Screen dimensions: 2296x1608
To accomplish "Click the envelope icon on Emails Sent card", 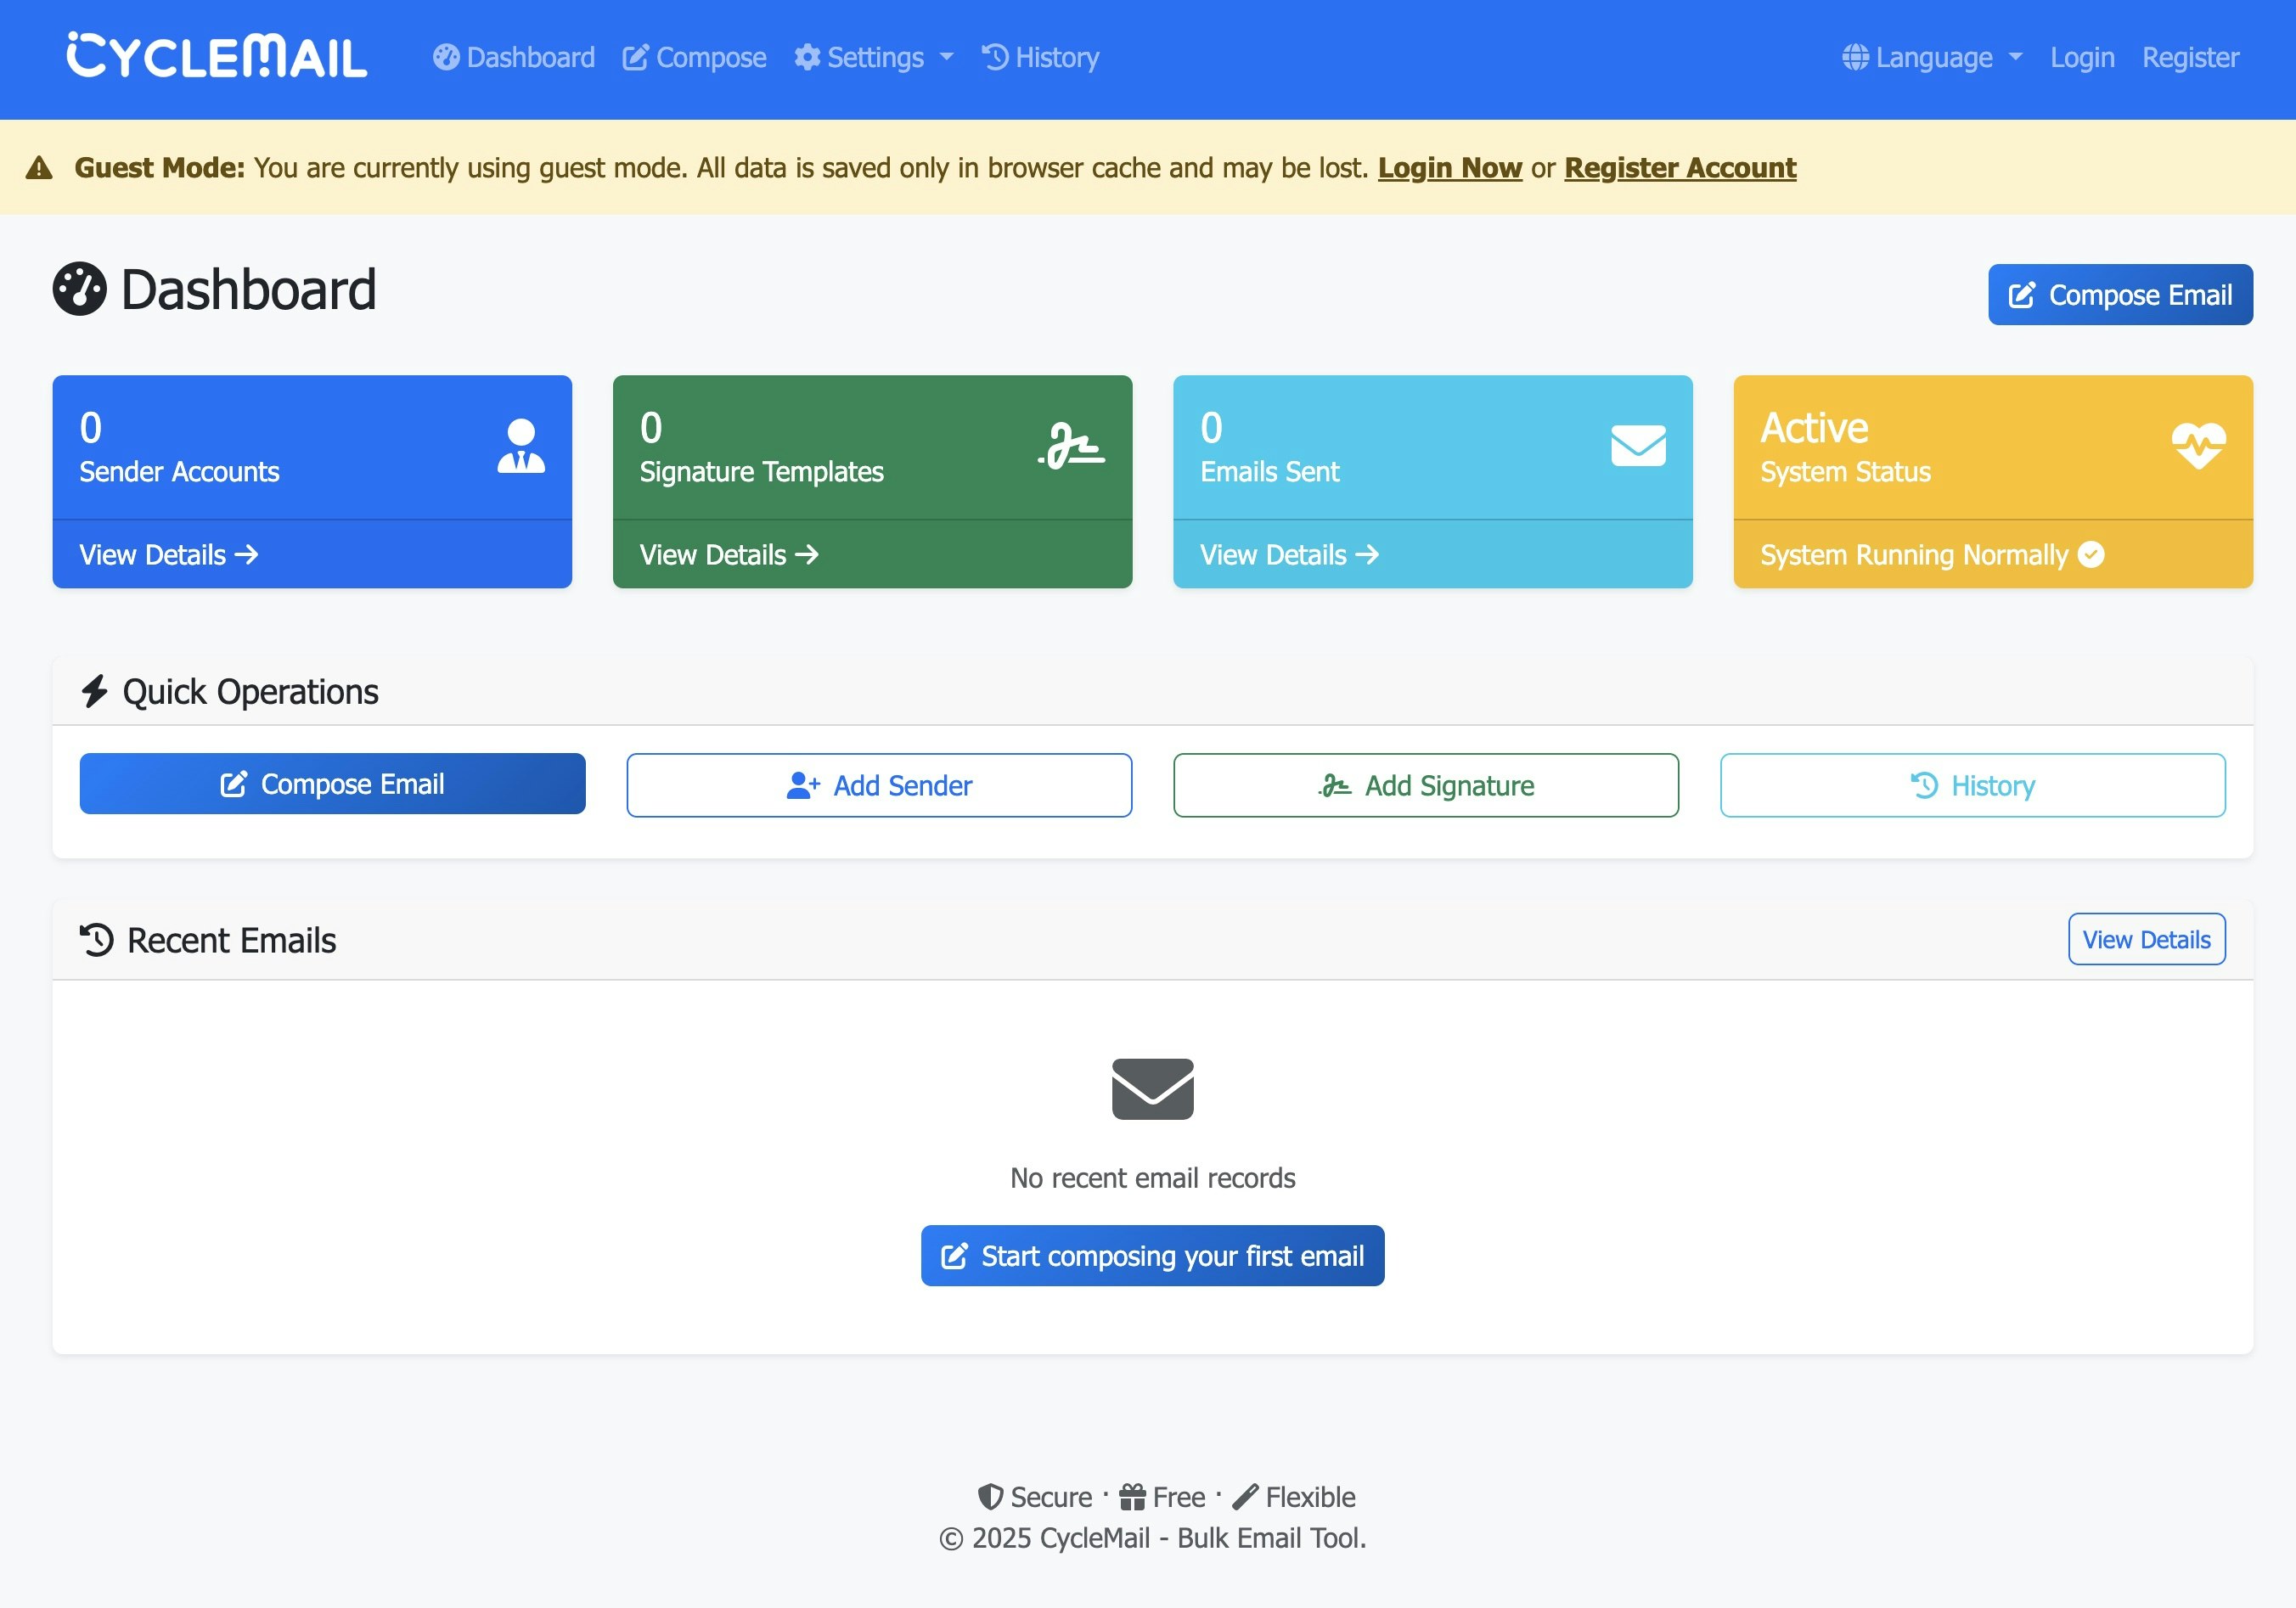I will click(1637, 446).
